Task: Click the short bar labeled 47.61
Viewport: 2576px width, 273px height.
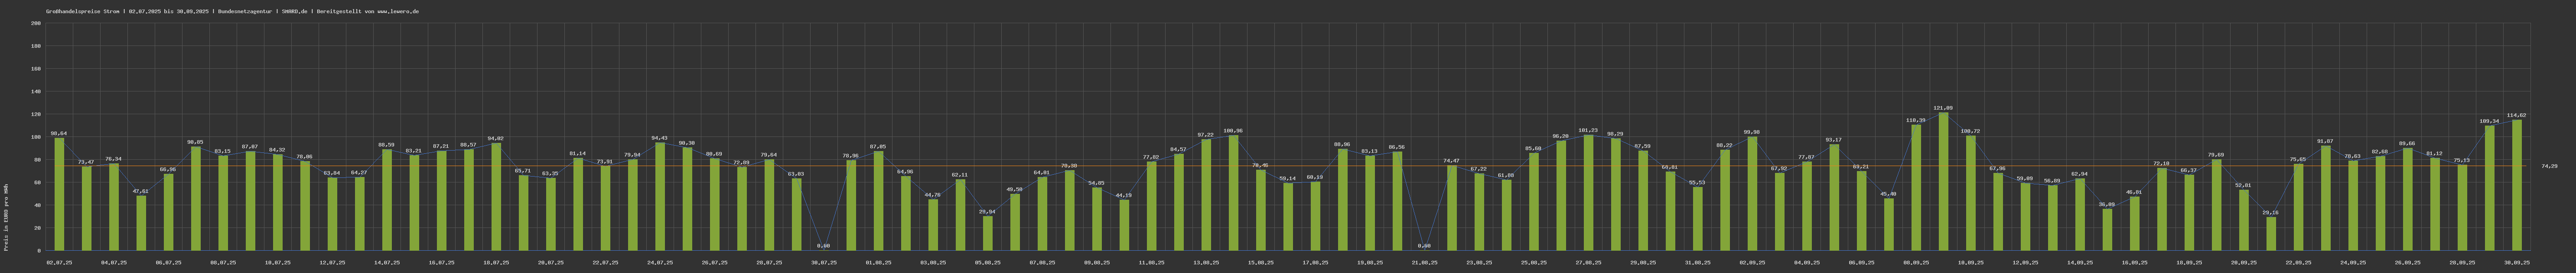Action: tap(141, 223)
